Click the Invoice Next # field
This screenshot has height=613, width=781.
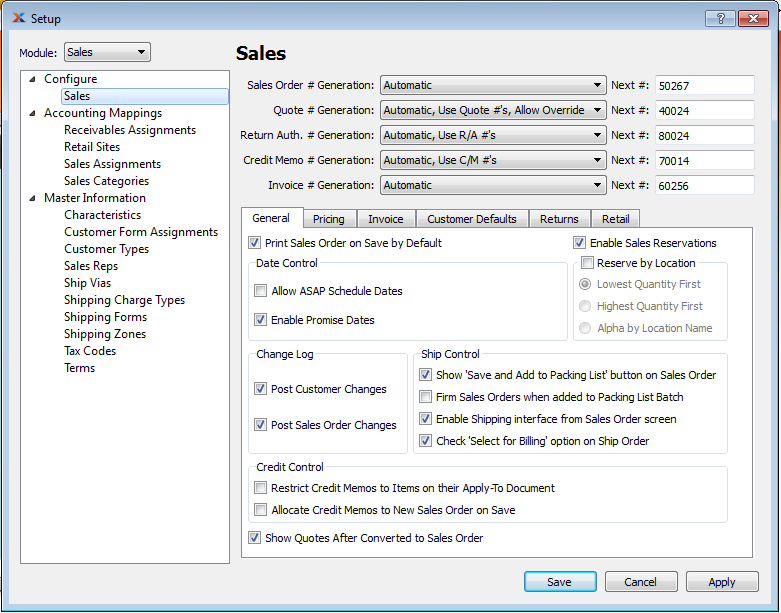tap(704, 185)
